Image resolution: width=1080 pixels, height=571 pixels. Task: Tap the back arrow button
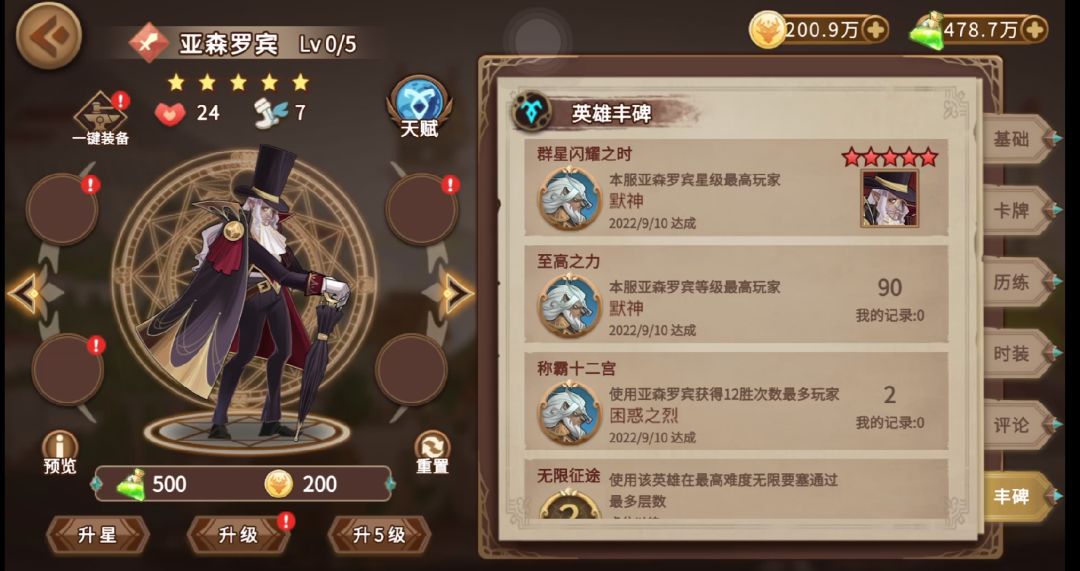49,35
